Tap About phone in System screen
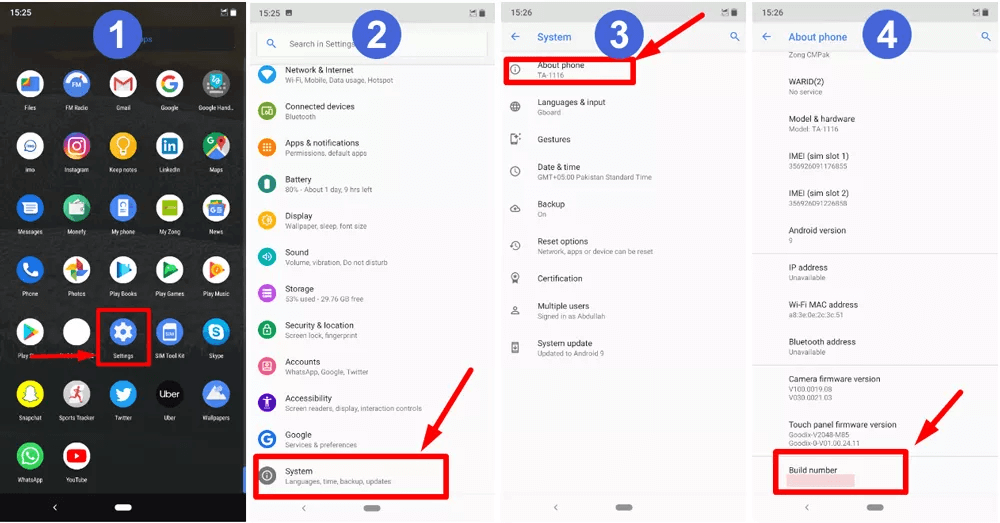 [570, 70]
